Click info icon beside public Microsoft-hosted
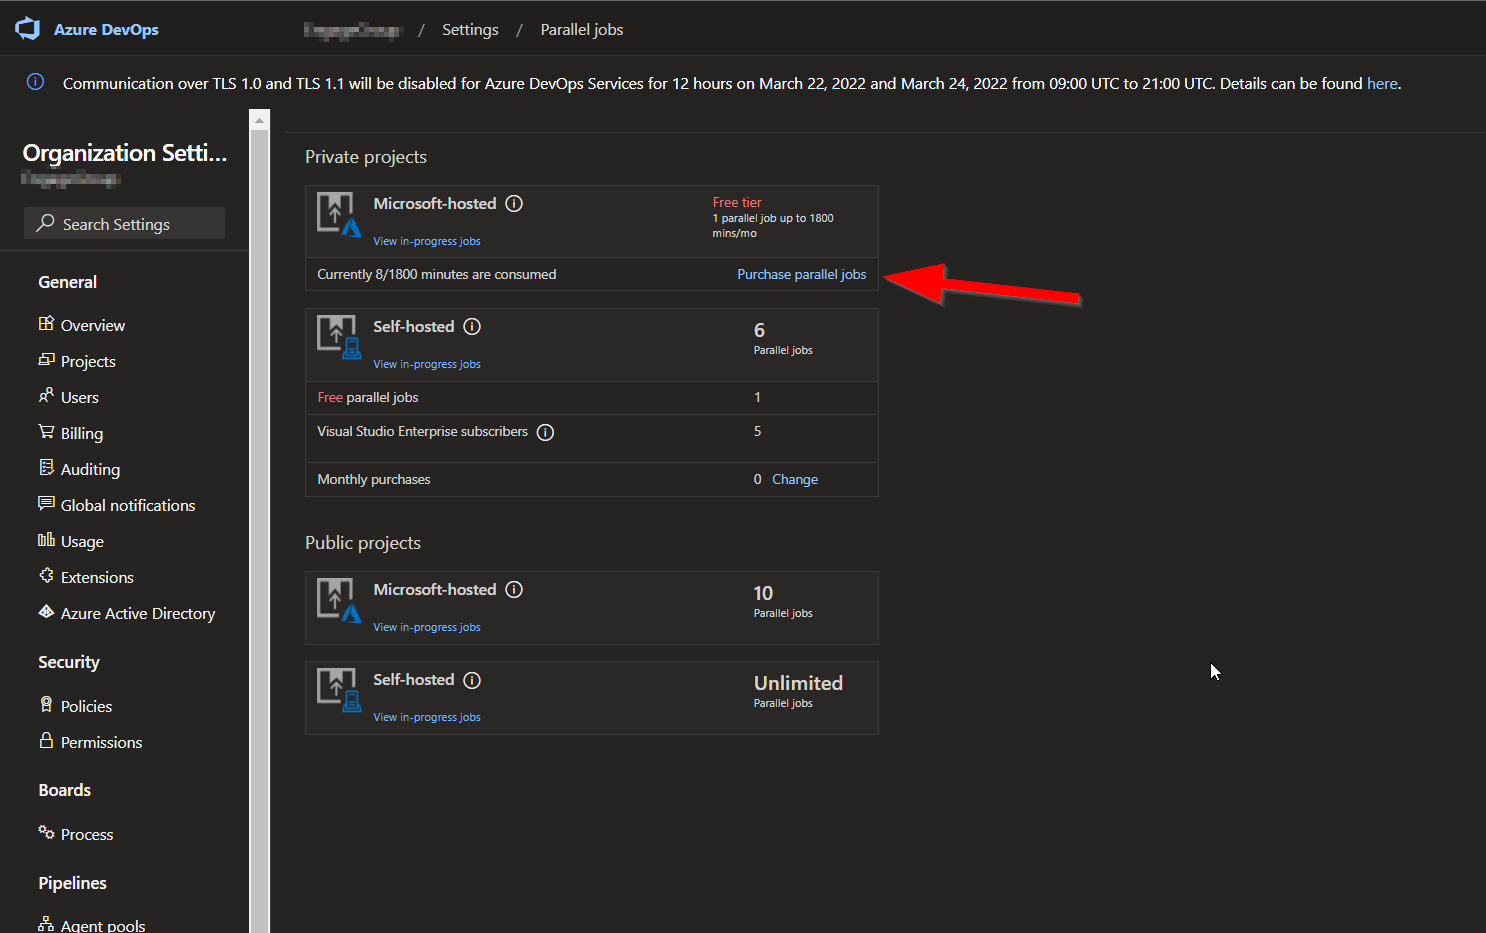Viewport: 1486px width, 933px height. [514, 590]
